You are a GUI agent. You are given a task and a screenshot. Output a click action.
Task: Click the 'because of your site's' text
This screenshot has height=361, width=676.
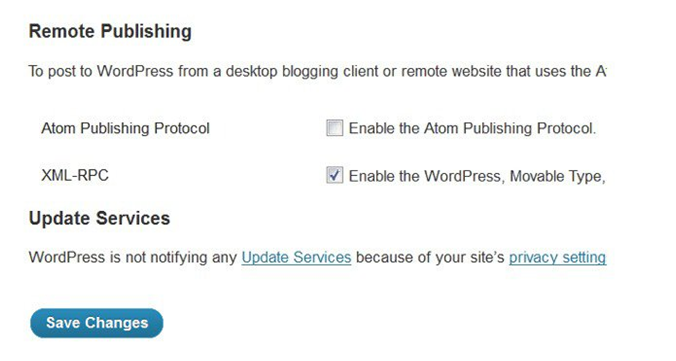[430, 257]
